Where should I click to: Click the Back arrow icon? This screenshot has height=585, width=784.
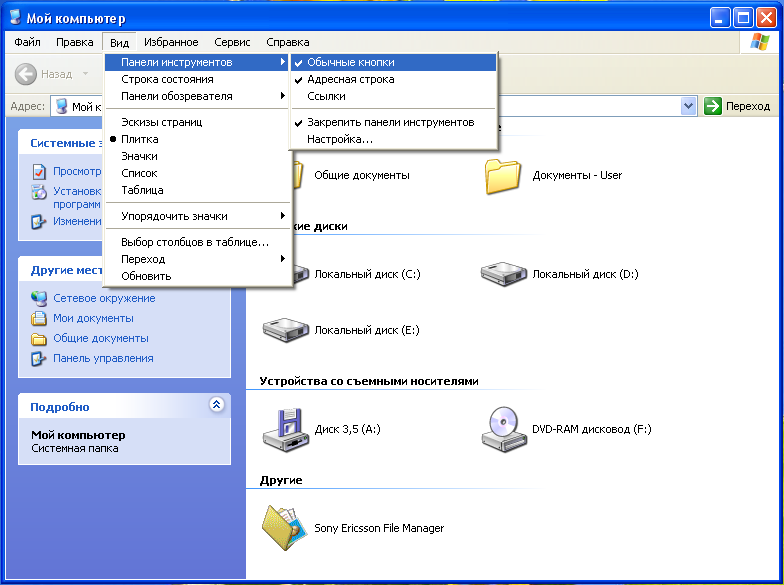[x=26, y=74]
